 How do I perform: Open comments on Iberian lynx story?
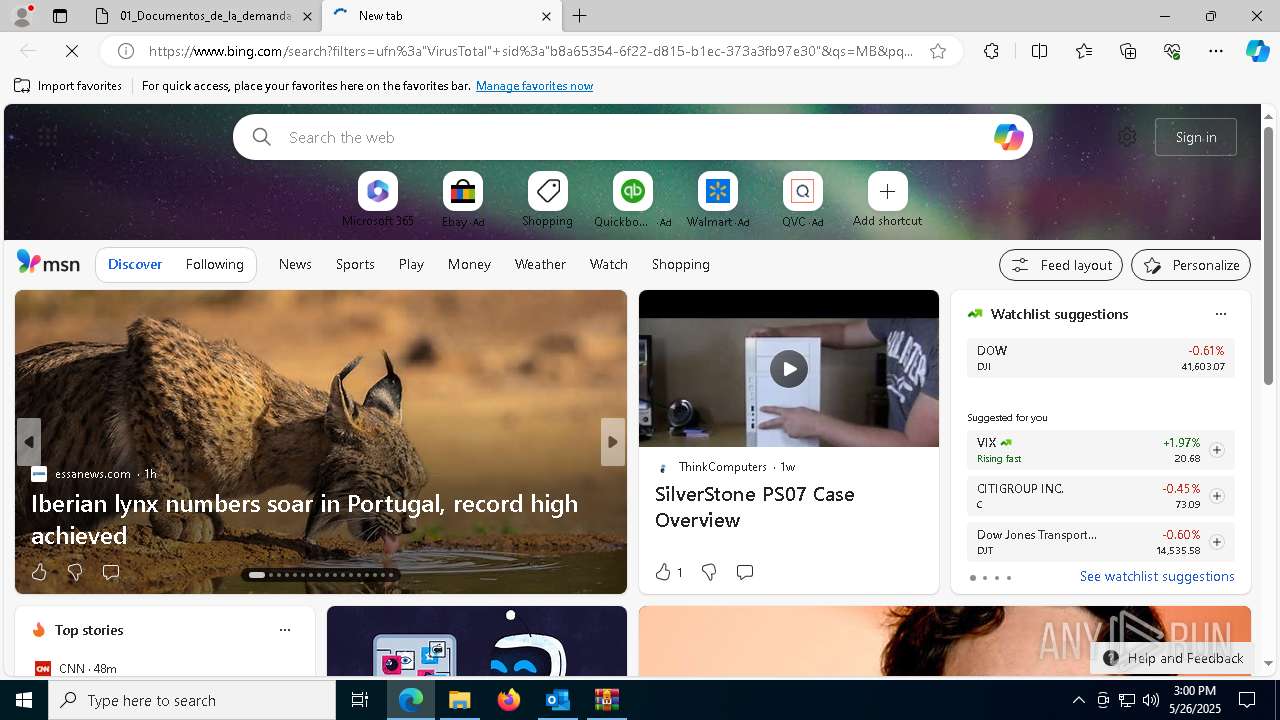click(x=111, y=572)
